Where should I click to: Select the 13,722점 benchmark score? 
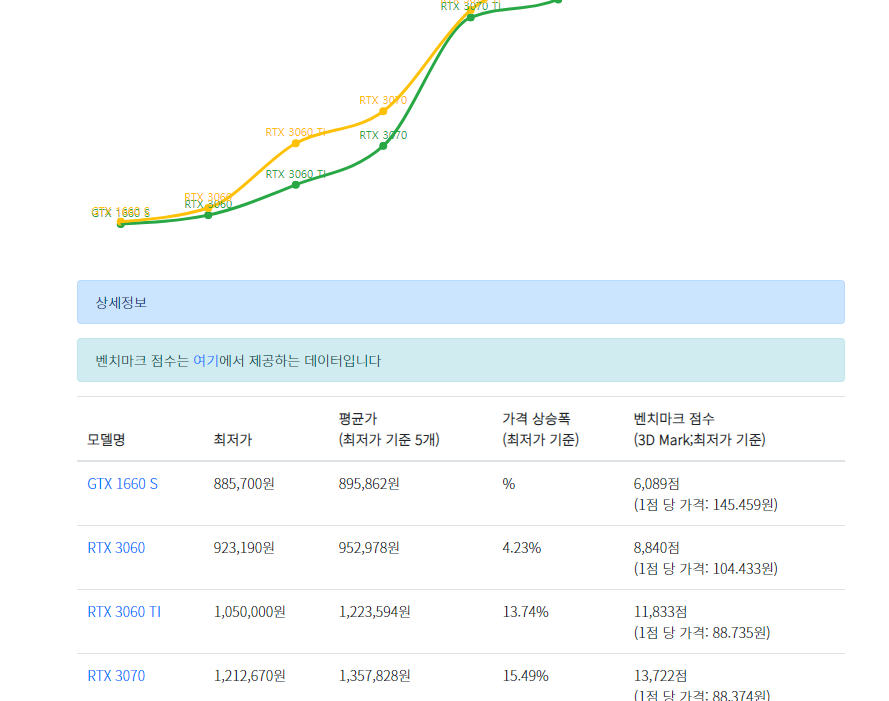pos(661,676)
